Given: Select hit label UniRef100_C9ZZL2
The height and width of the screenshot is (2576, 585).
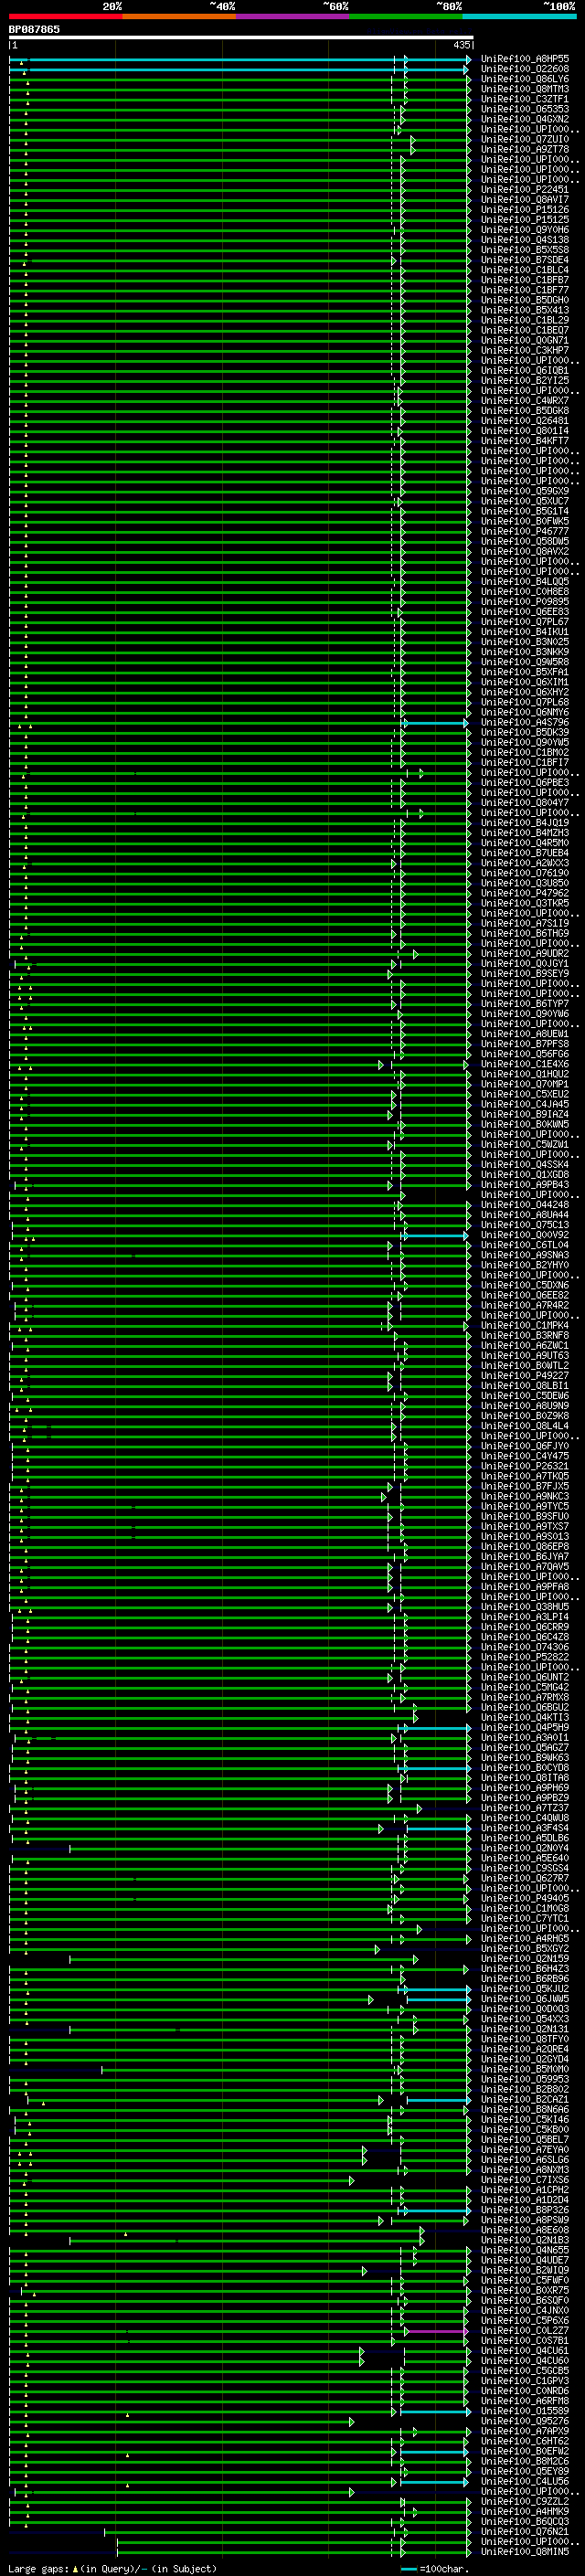Looking at the screenshot, I should (524, 2501).
